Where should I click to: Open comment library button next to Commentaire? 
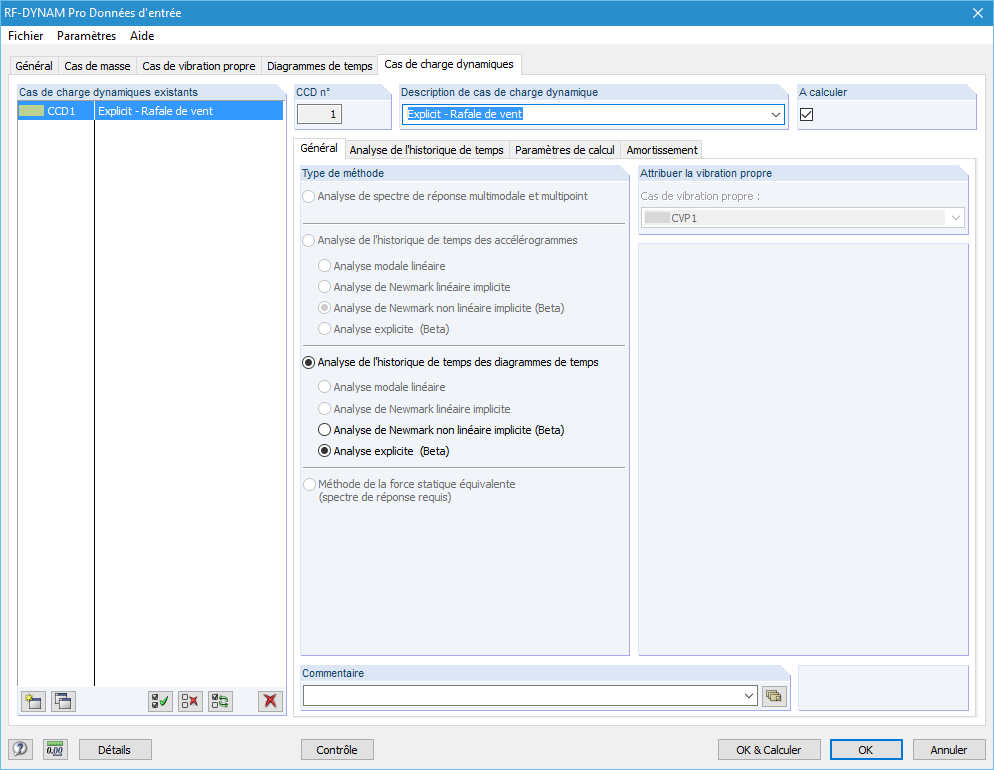[774, 696]
